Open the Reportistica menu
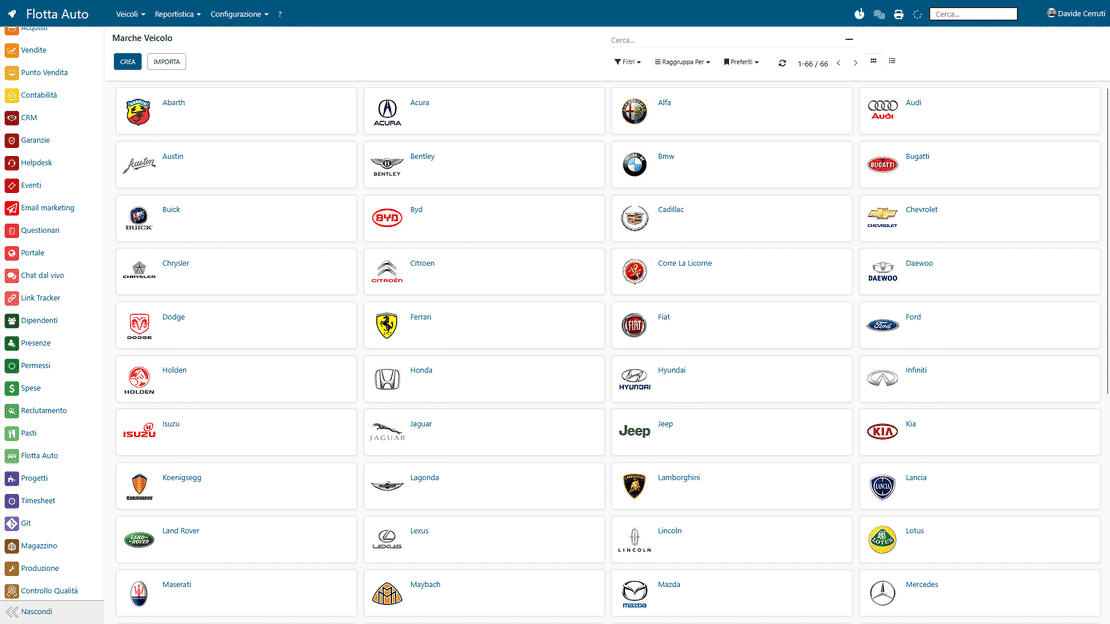The image size is (1110, 624). coord(178,14)
